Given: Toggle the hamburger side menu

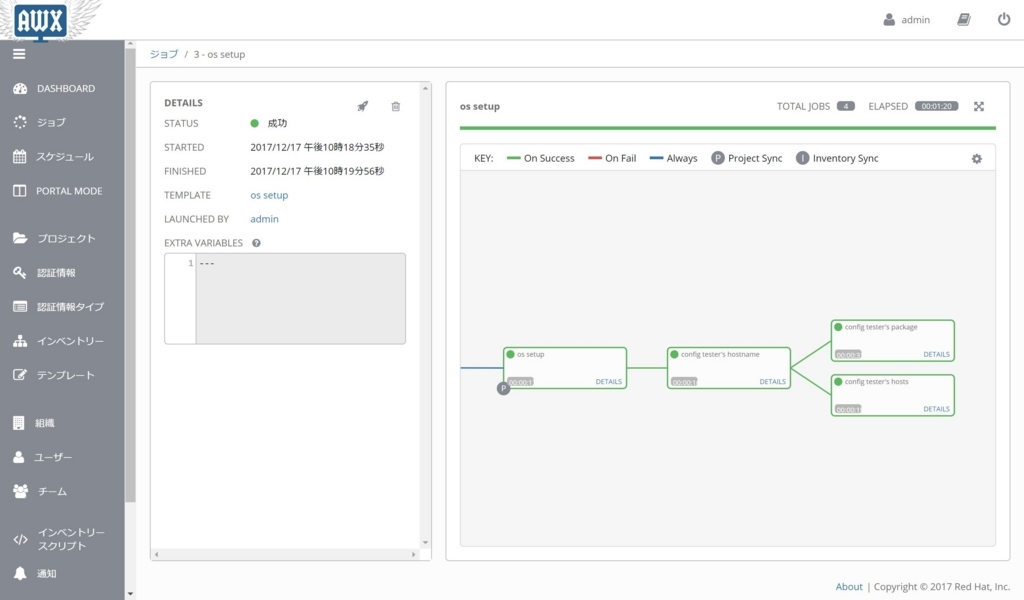Looking at the screenshot, I should click(19, 54).
